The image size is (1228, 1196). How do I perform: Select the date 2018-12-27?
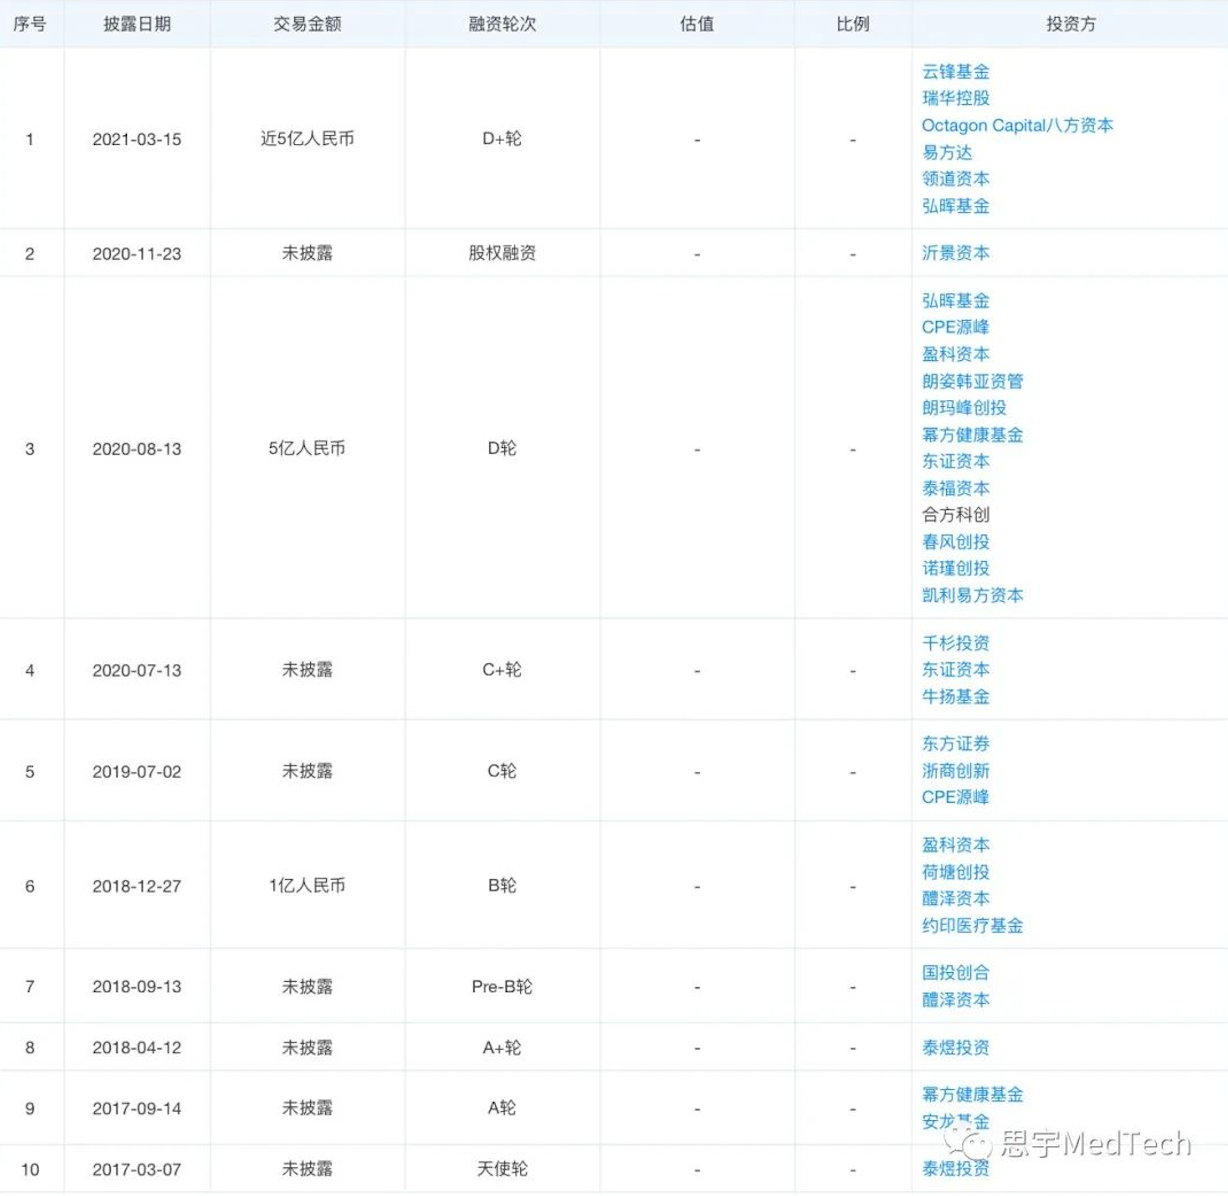[137, 886]
